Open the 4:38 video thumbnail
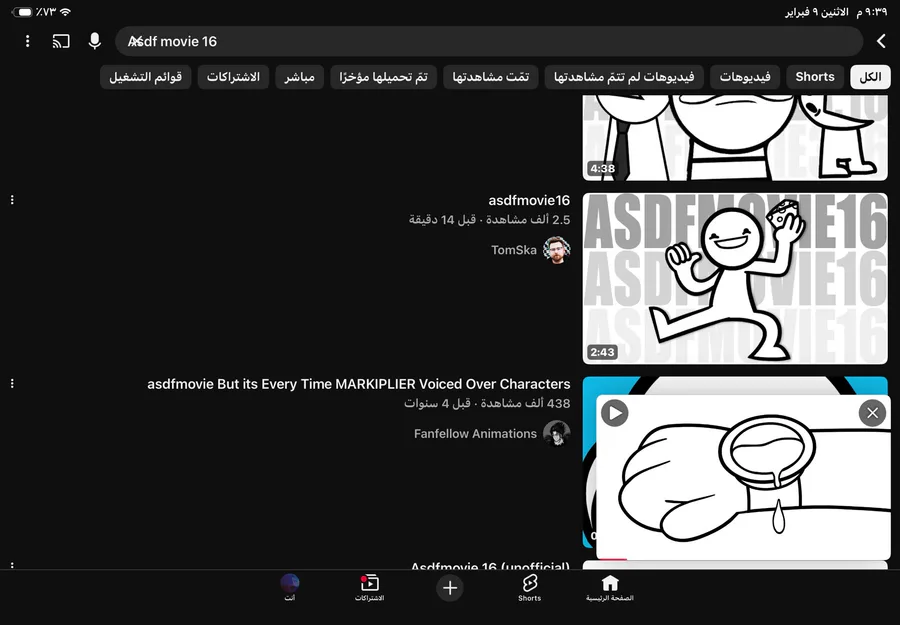 coord(735,138)
